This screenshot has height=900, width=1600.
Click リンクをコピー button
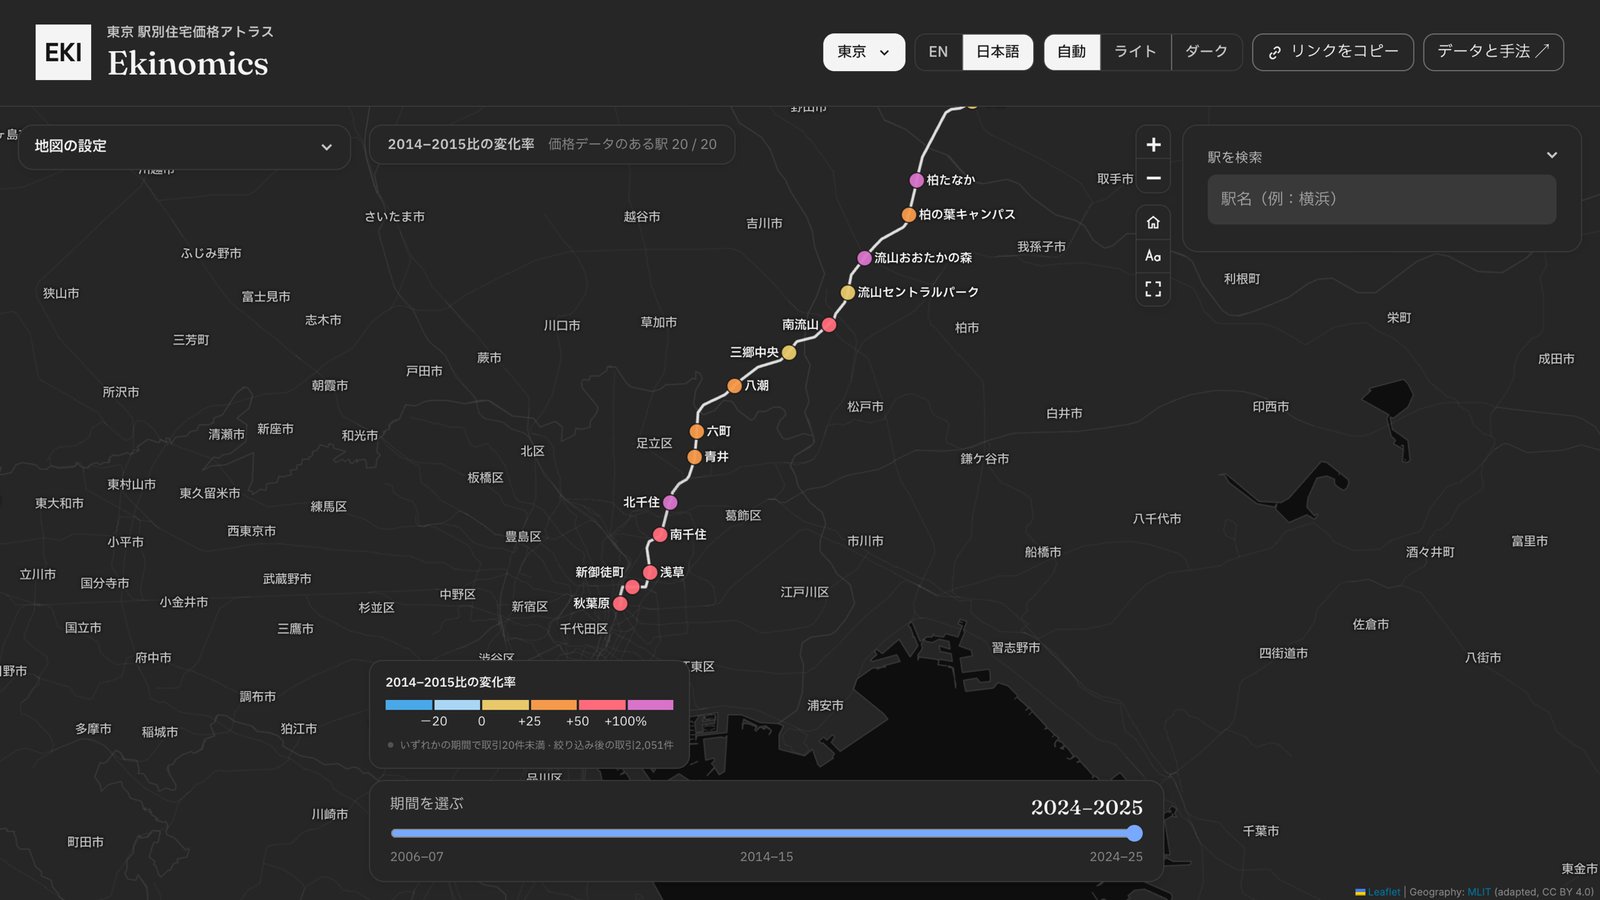(1333, 52)
